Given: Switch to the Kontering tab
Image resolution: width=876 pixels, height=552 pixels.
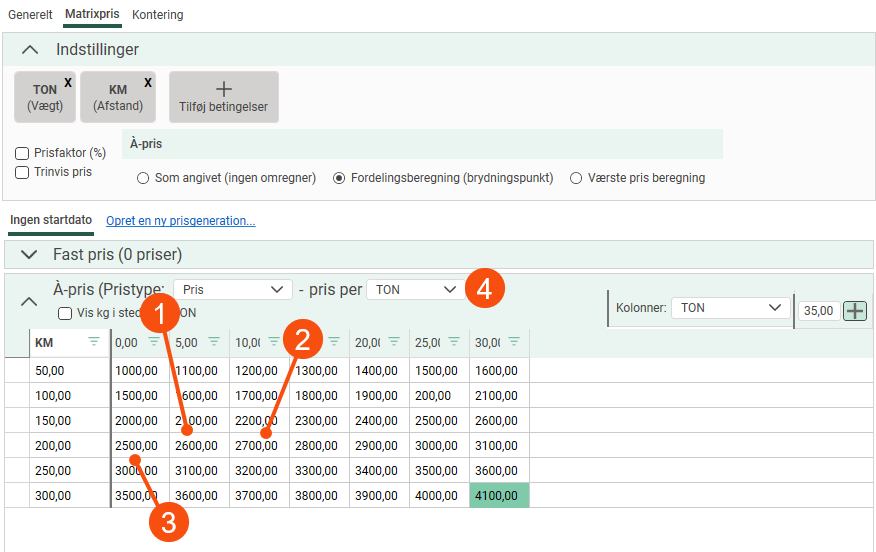Looking at the screenshot, I should coord(158,15).
